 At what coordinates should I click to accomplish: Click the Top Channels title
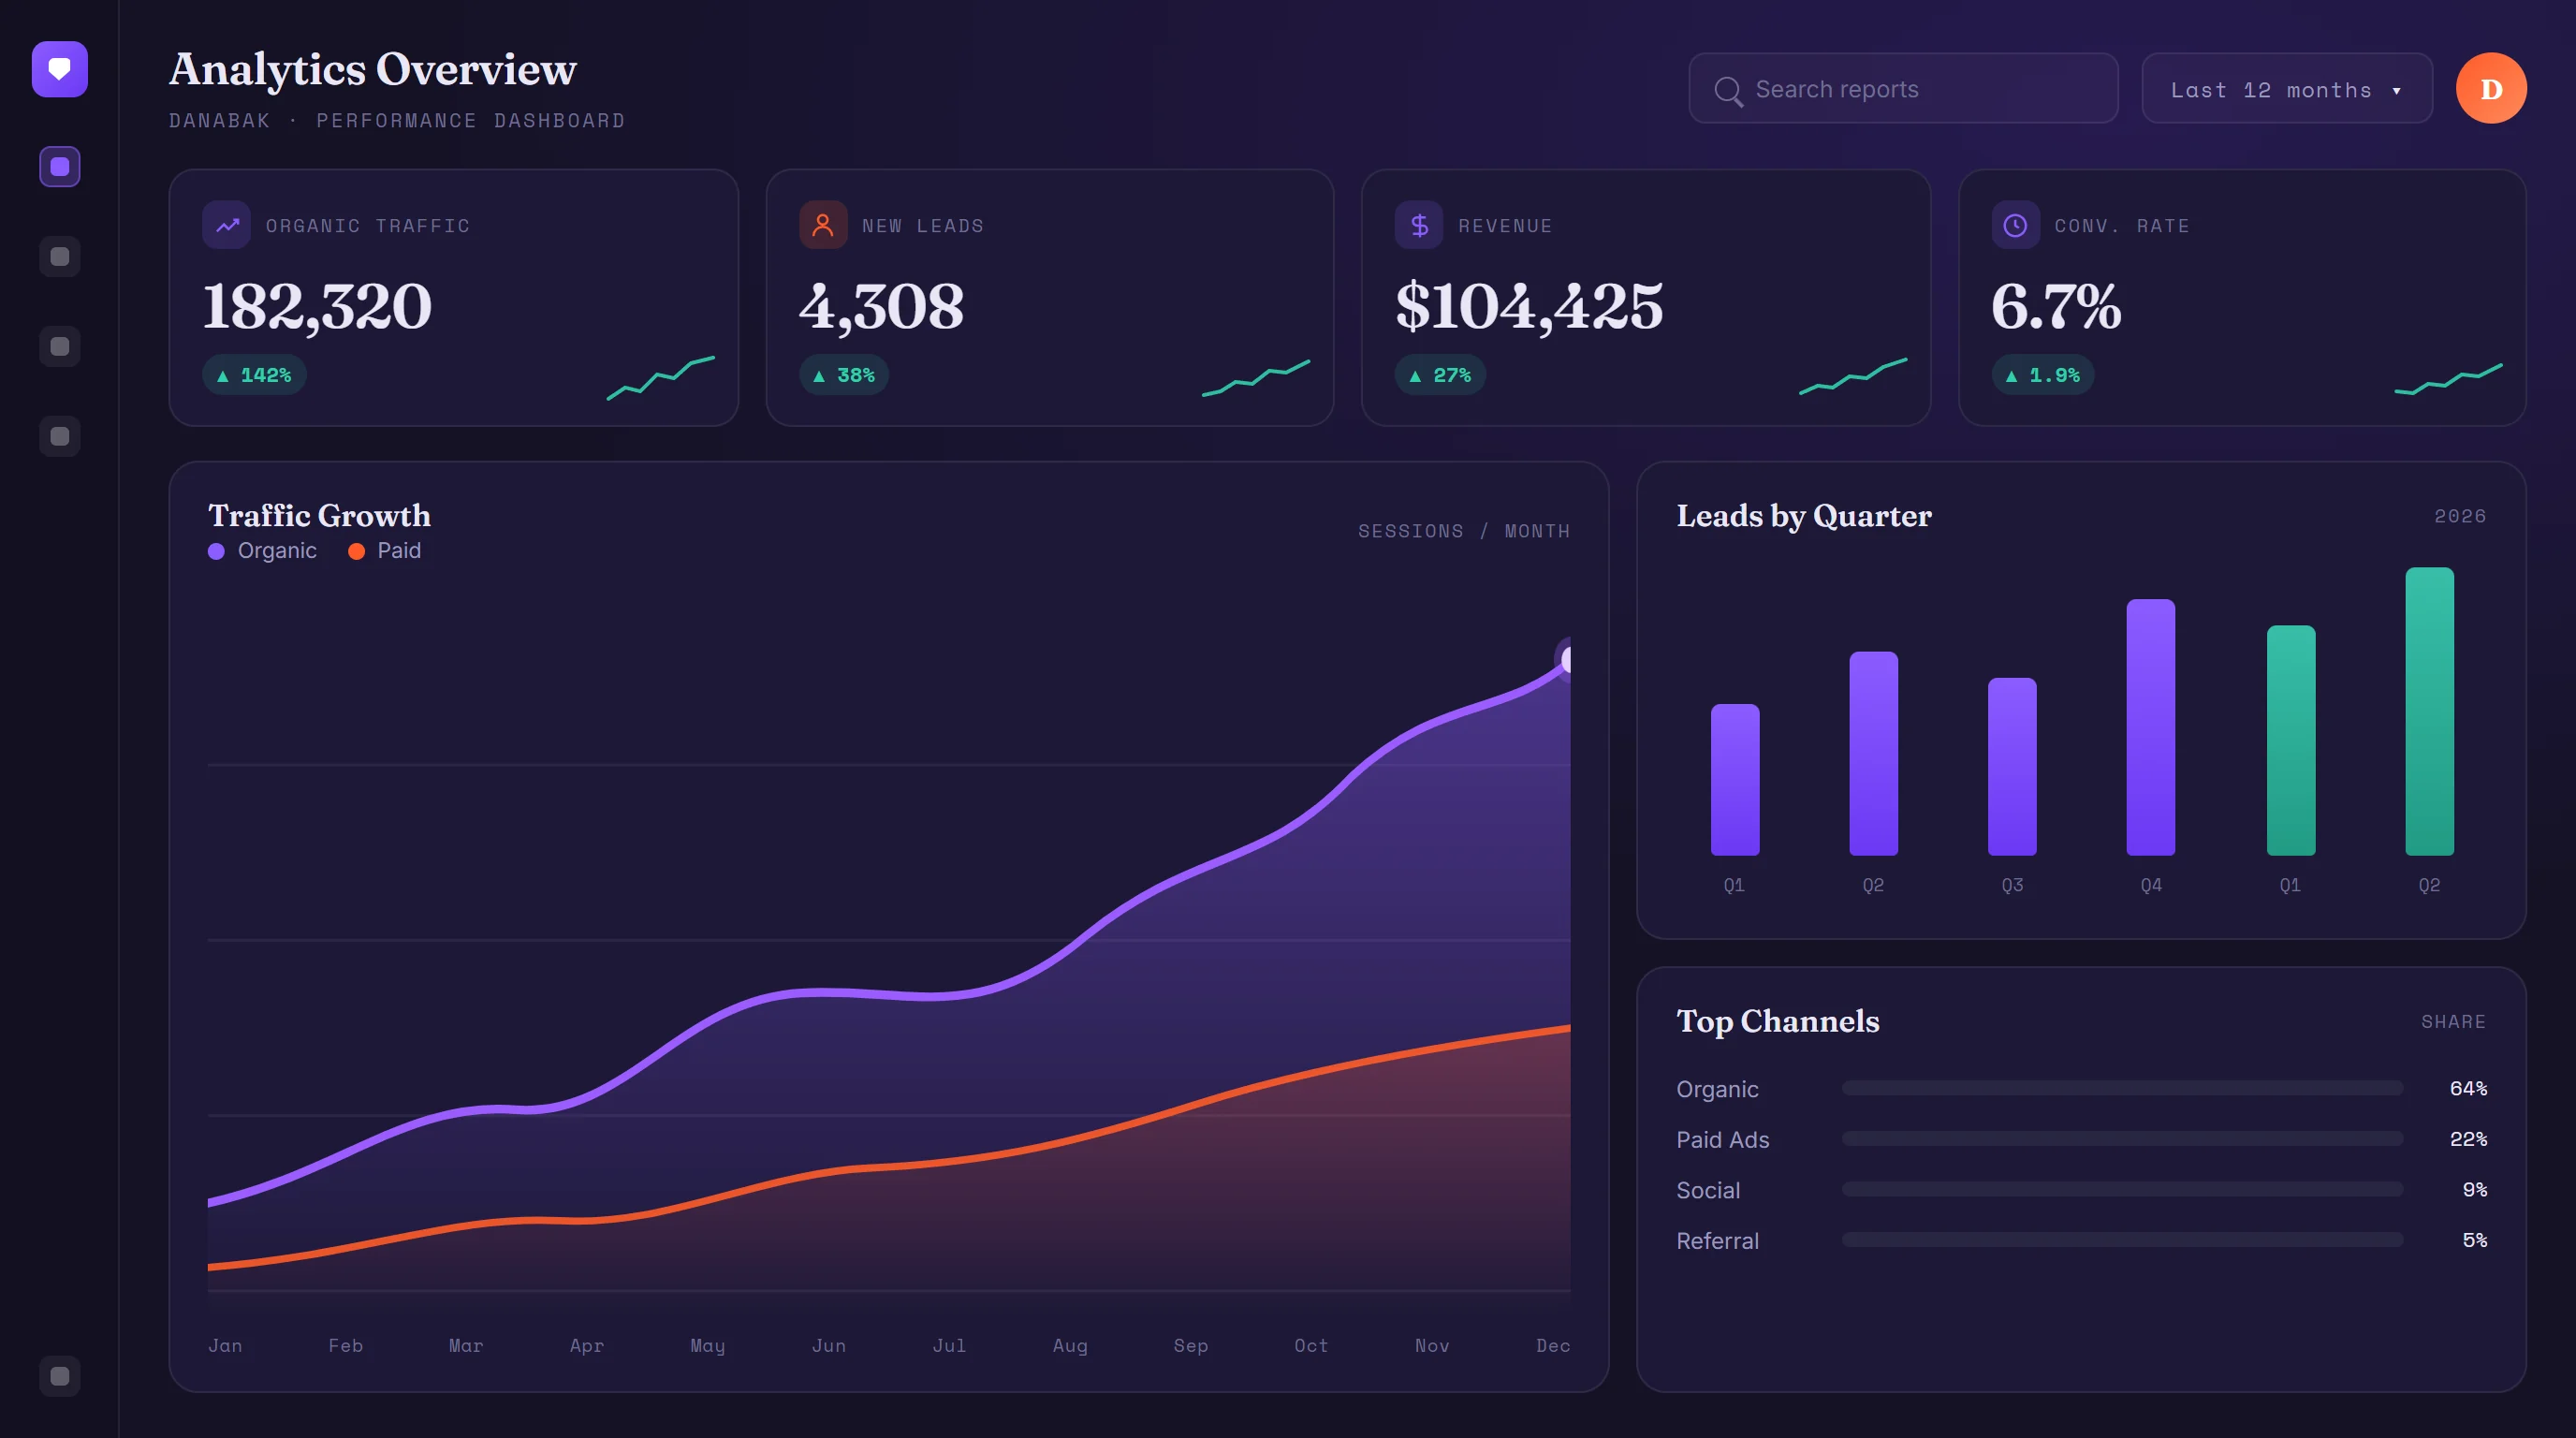point(1778,1021)
